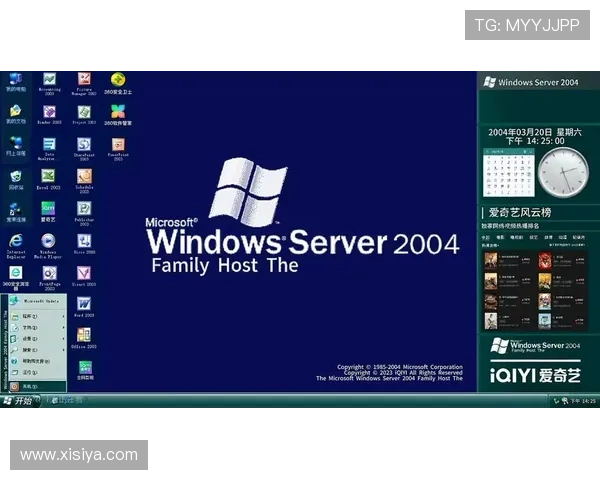
Task: Click the calendar widget in the sidebar
Action: click(509, 172)
